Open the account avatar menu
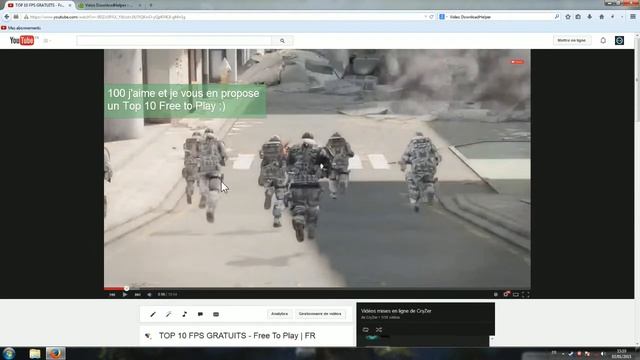 pos(619,40)
